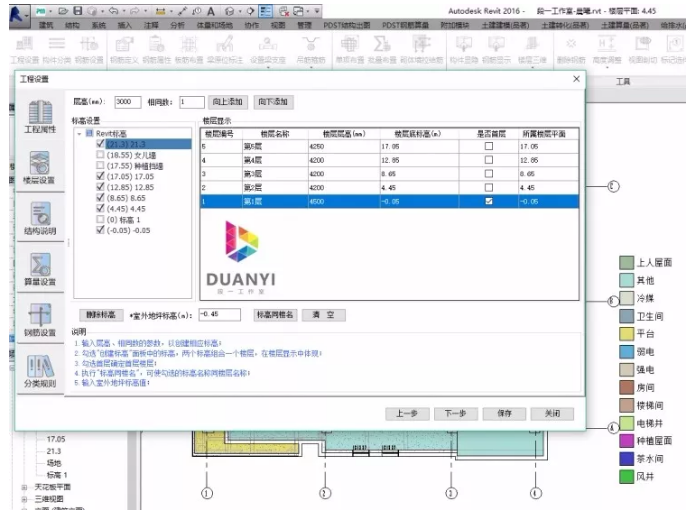The width and height of the screenshot is (693, 513).
Task: Click the 高度调整 ribbon tool icon
Action: 607,44
